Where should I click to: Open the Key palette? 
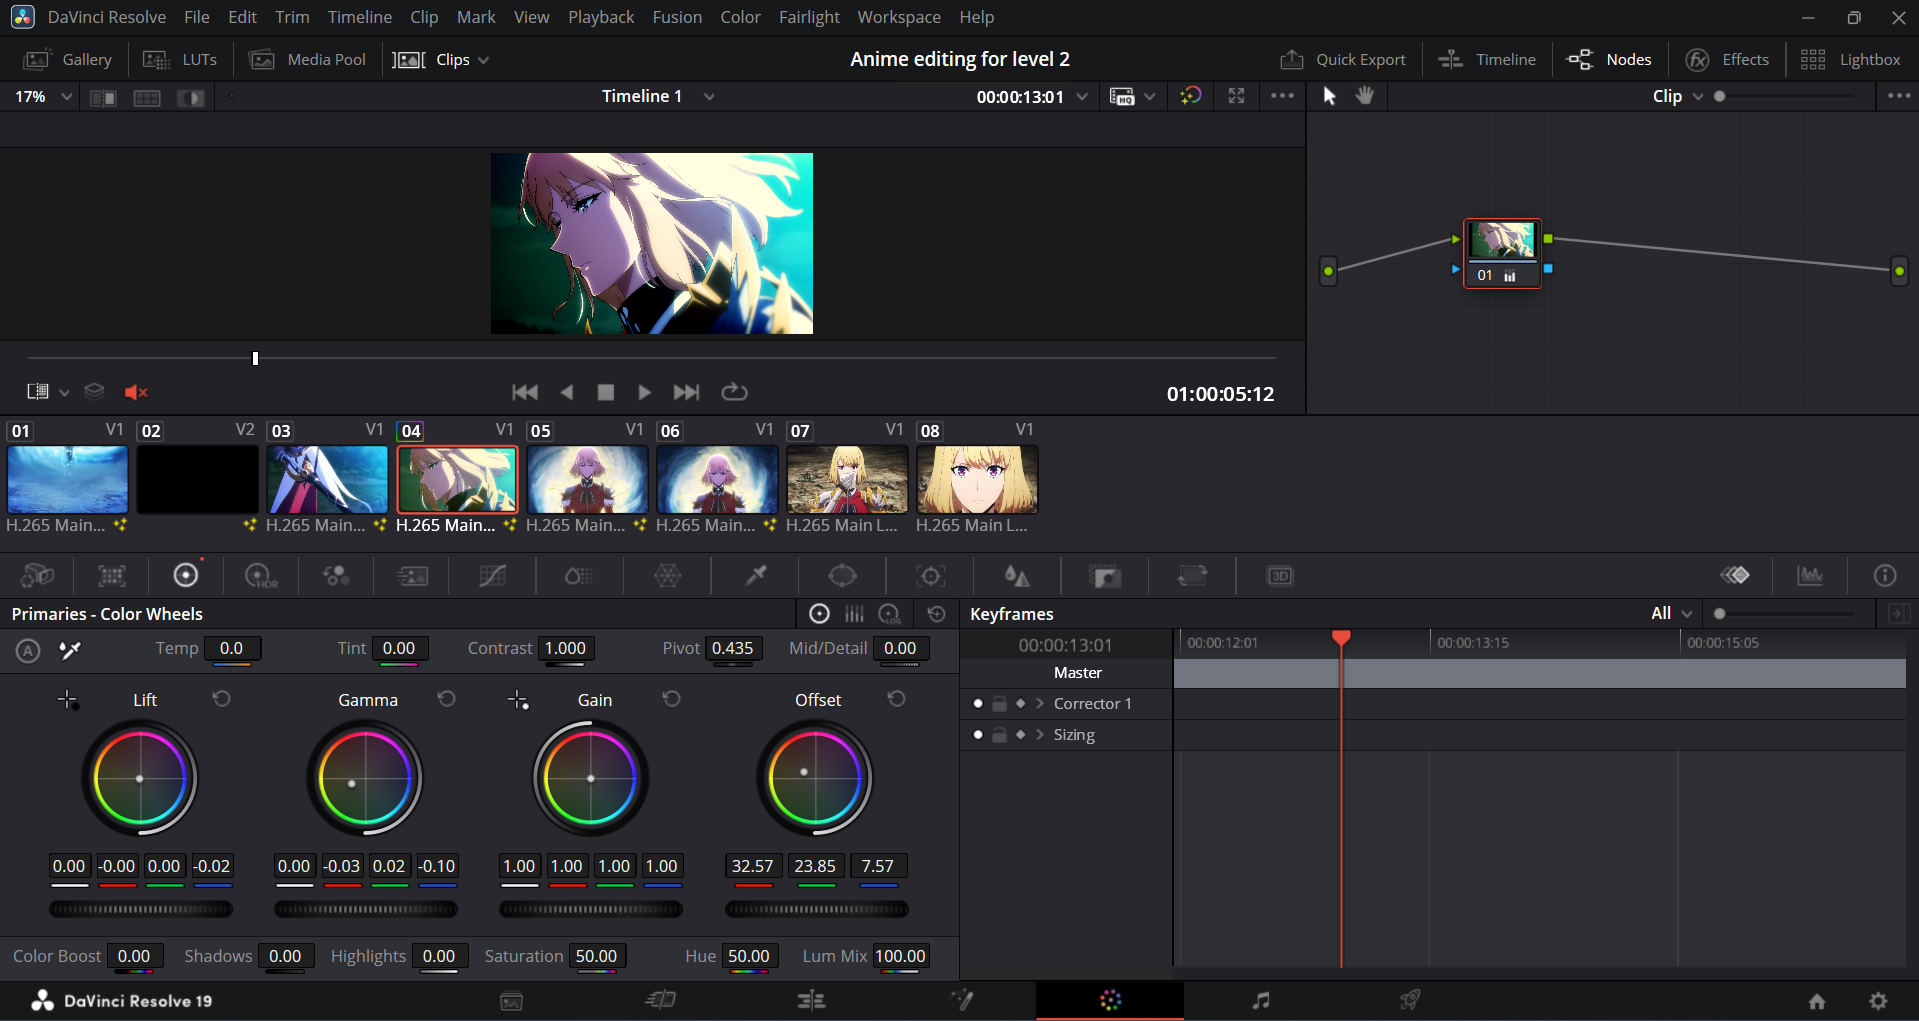tap(1105, 576)
